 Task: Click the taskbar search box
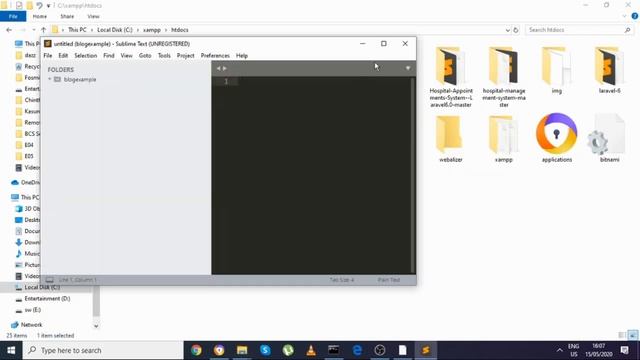[103, 350]
